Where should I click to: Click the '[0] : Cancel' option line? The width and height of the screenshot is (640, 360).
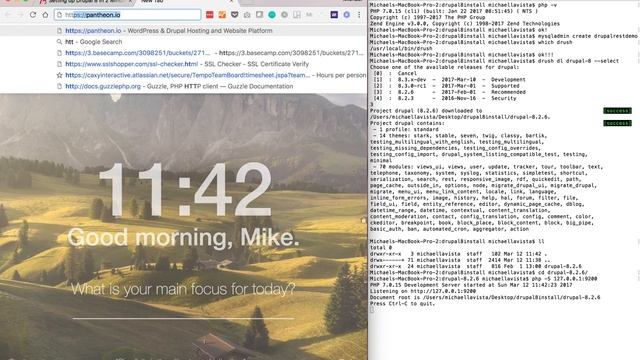click(x=395, y=73)
